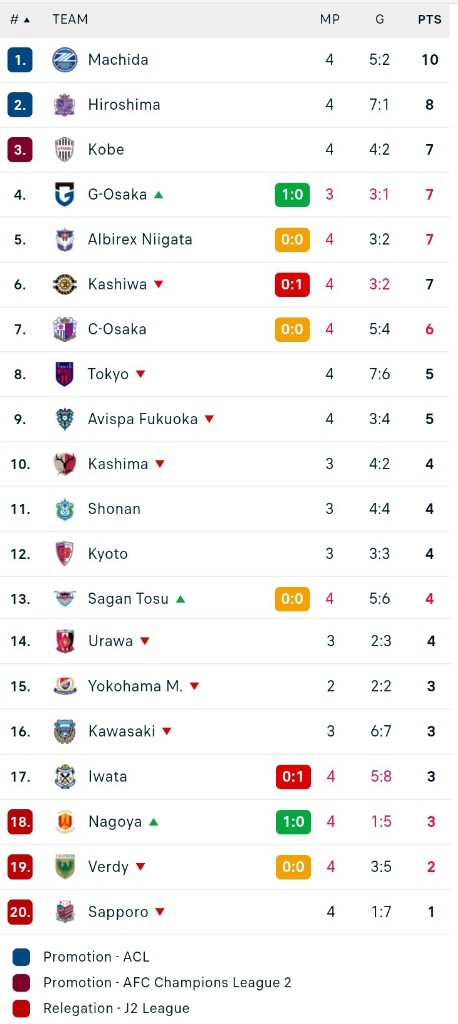This screenshot has width=458, height=1024.
Task: Click the G goals column header
Action: point(380,20)
